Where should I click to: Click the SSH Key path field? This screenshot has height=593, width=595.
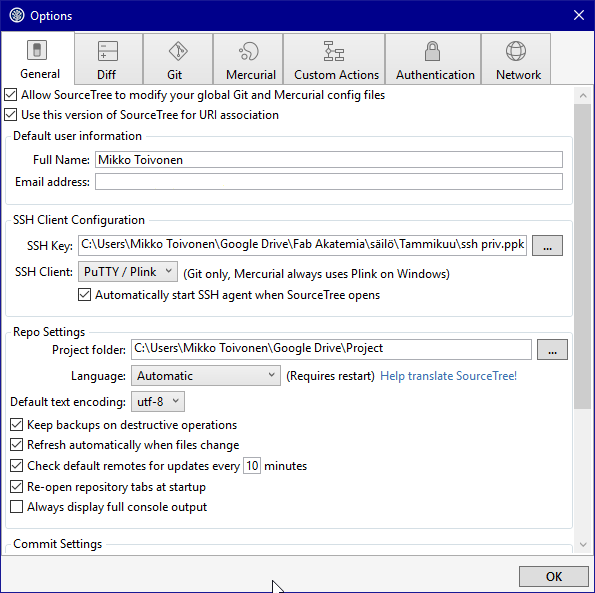click(302, 245)
